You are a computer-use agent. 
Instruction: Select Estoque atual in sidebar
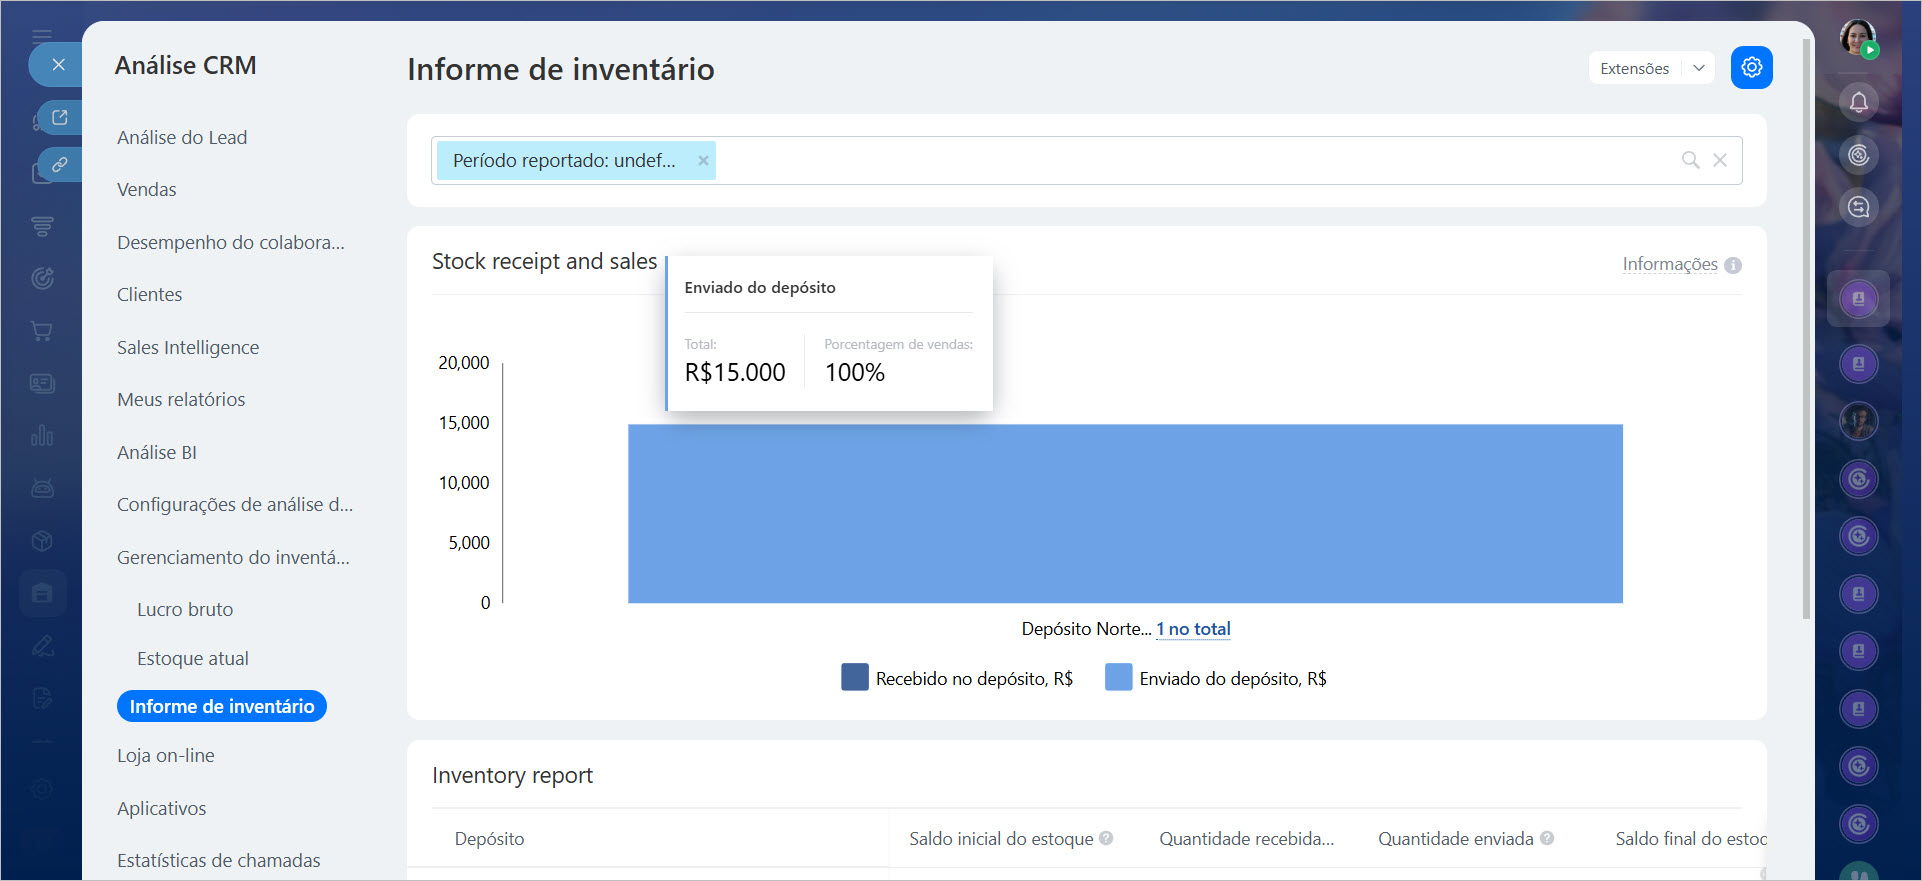[193, 658]
